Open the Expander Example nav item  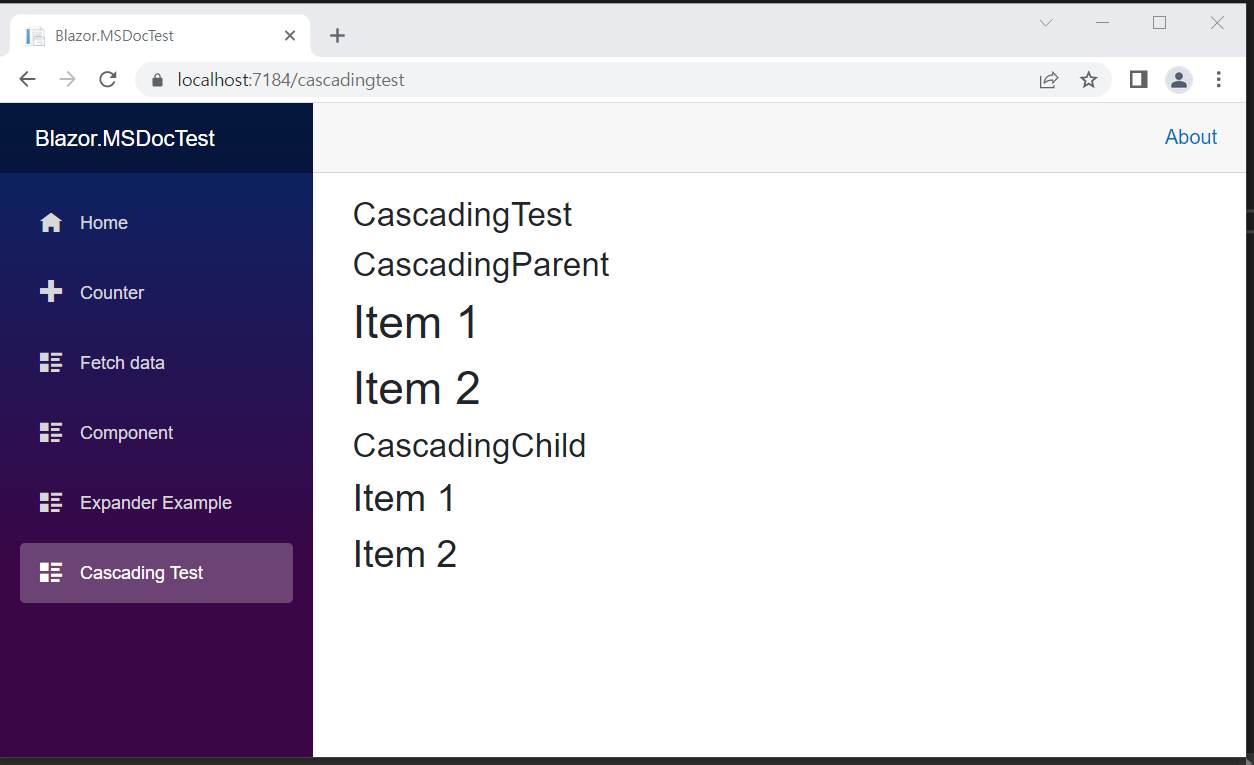(x=156, y=503)
